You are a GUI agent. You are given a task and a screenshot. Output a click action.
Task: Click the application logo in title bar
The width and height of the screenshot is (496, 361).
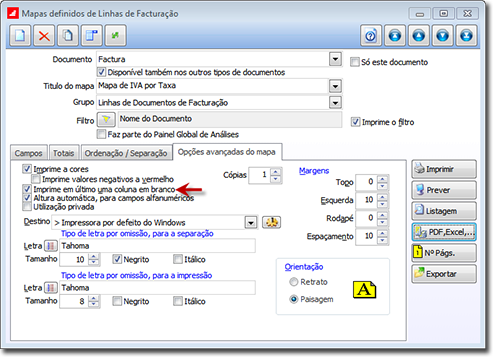coord(13,13)
